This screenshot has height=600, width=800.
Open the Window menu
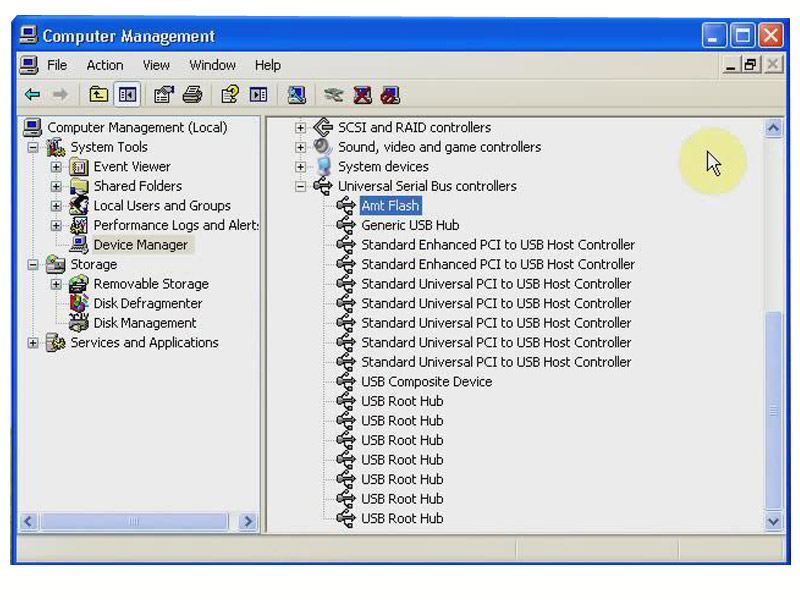[212, 65]
